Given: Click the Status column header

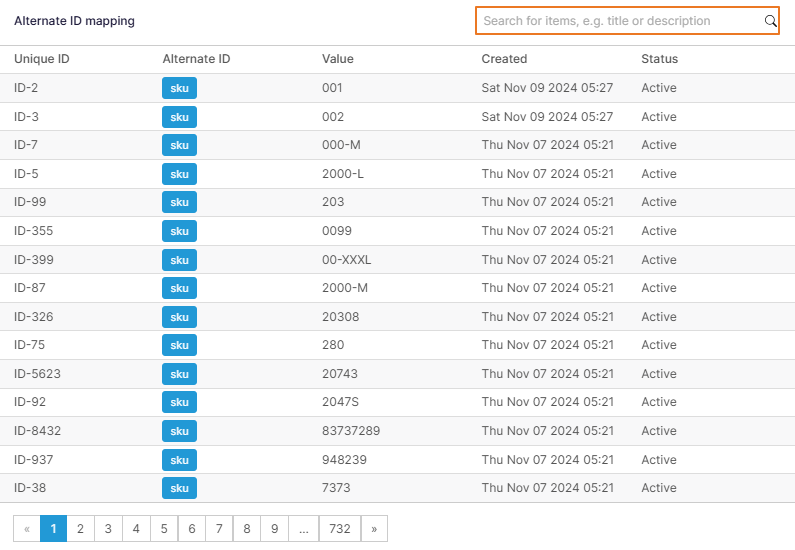Looking at the screenshot, I should pos(659,59).
